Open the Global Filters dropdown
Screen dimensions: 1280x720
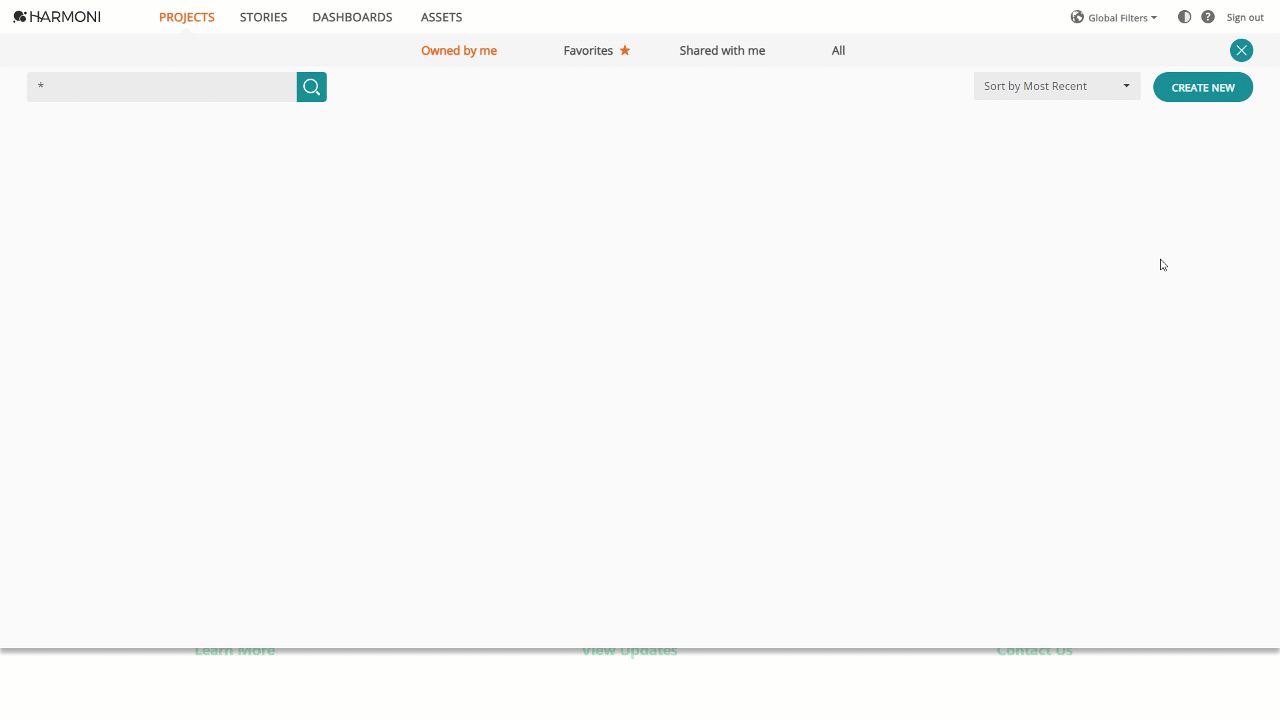point(1120,17)
